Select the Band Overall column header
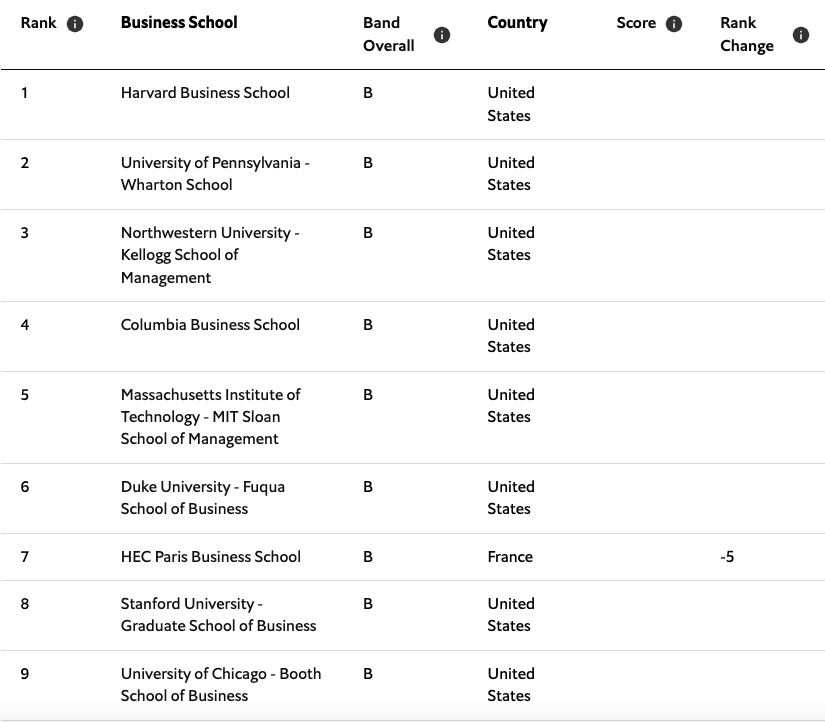Screen dimensions: 825x722 (x=389, y=33)
